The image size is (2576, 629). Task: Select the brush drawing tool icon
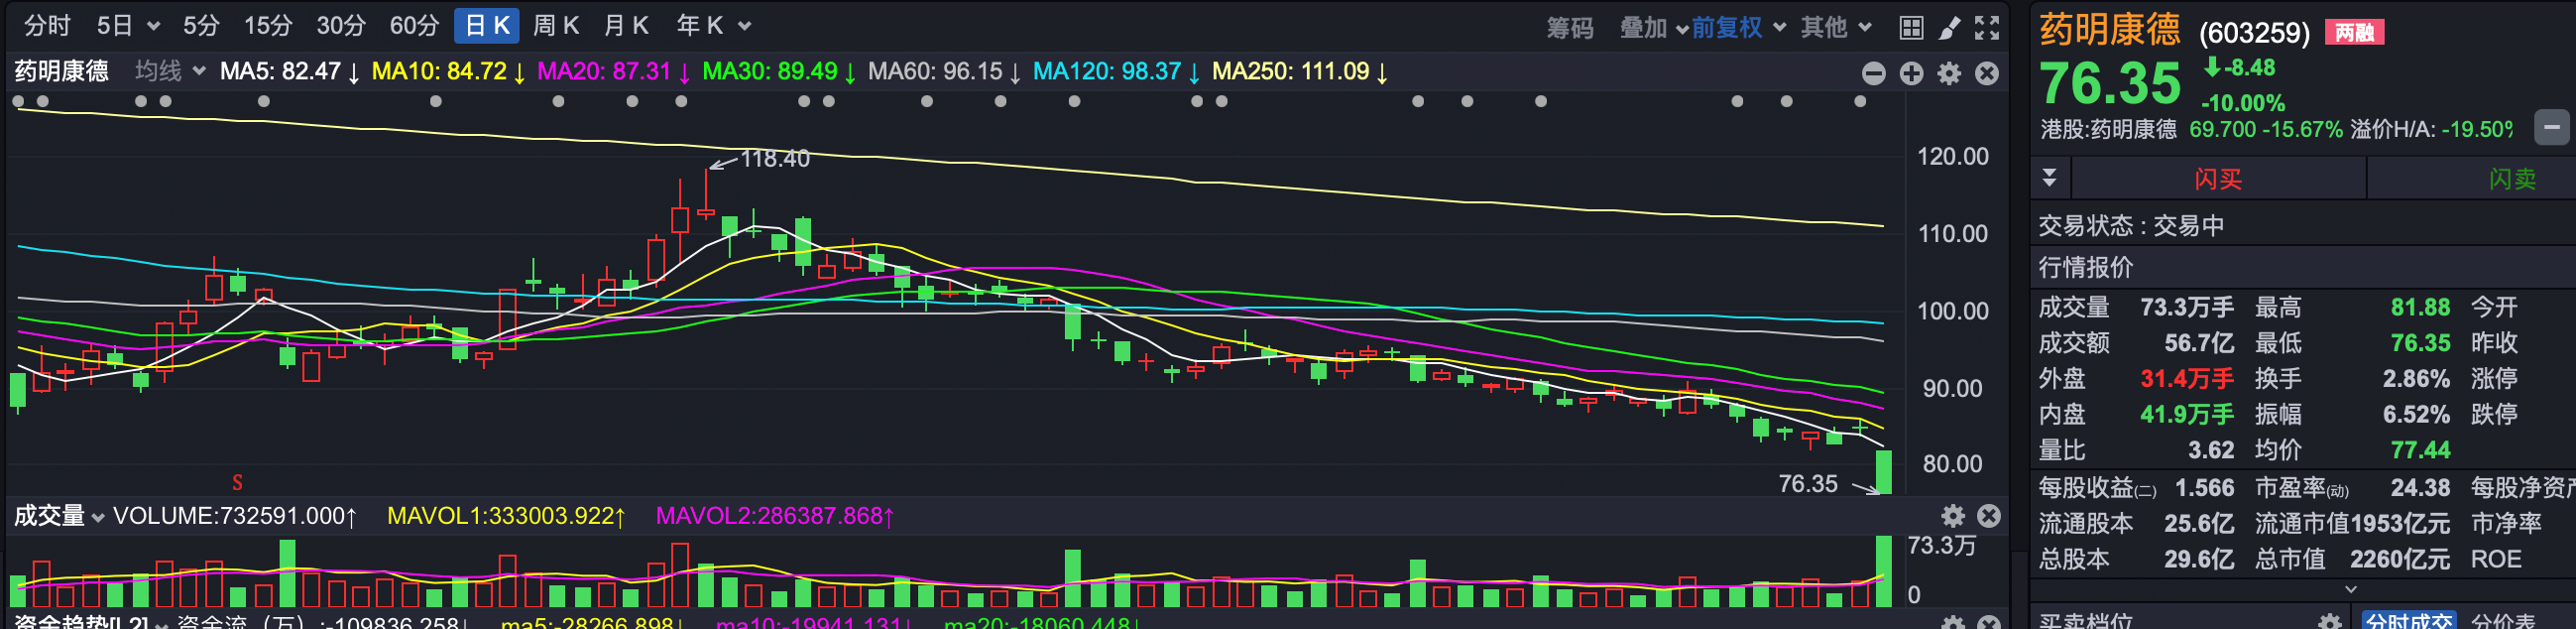1949,27
